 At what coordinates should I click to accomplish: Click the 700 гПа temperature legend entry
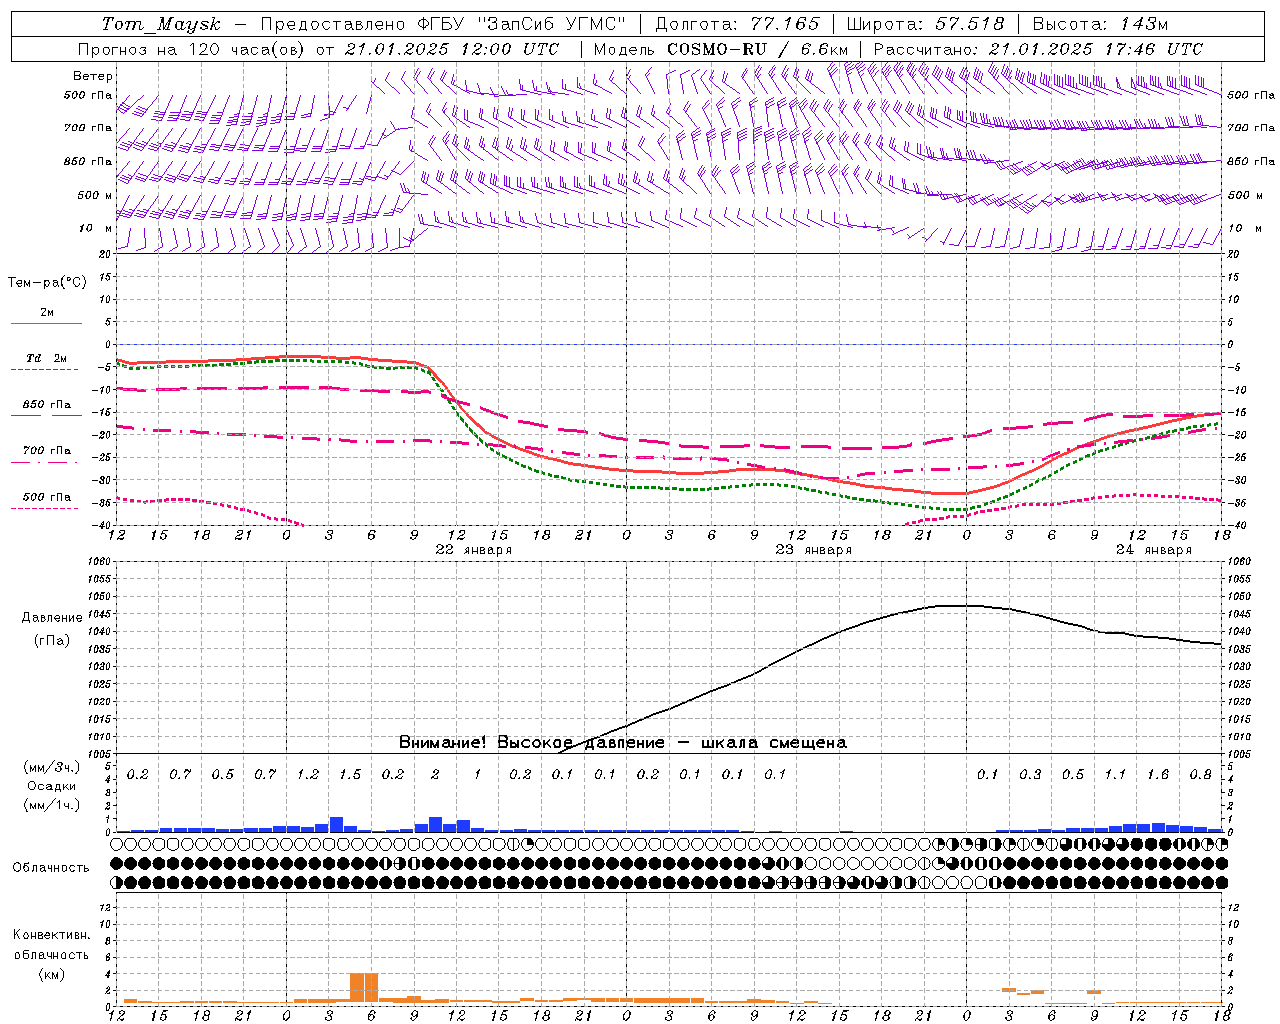46,453
